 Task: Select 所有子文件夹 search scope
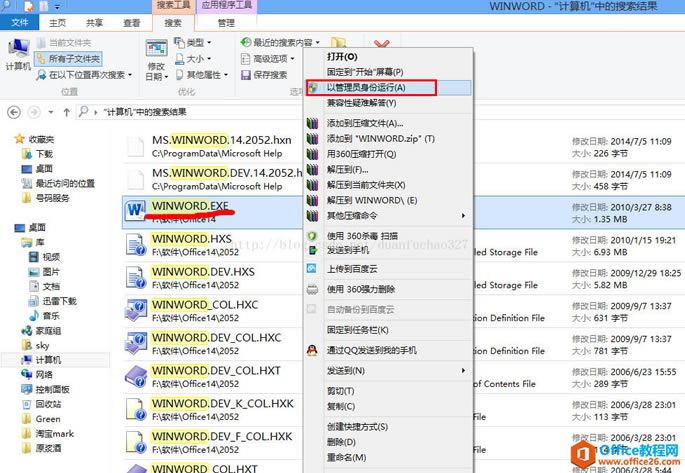click(x=69, y=59)
